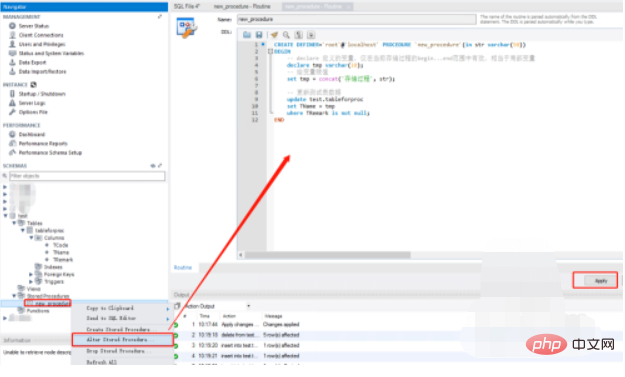The width and height of the screenshot is (625, 377).
Task: Toggle invisible characters icon in DDL toolbar
Action: coord(299,35)
